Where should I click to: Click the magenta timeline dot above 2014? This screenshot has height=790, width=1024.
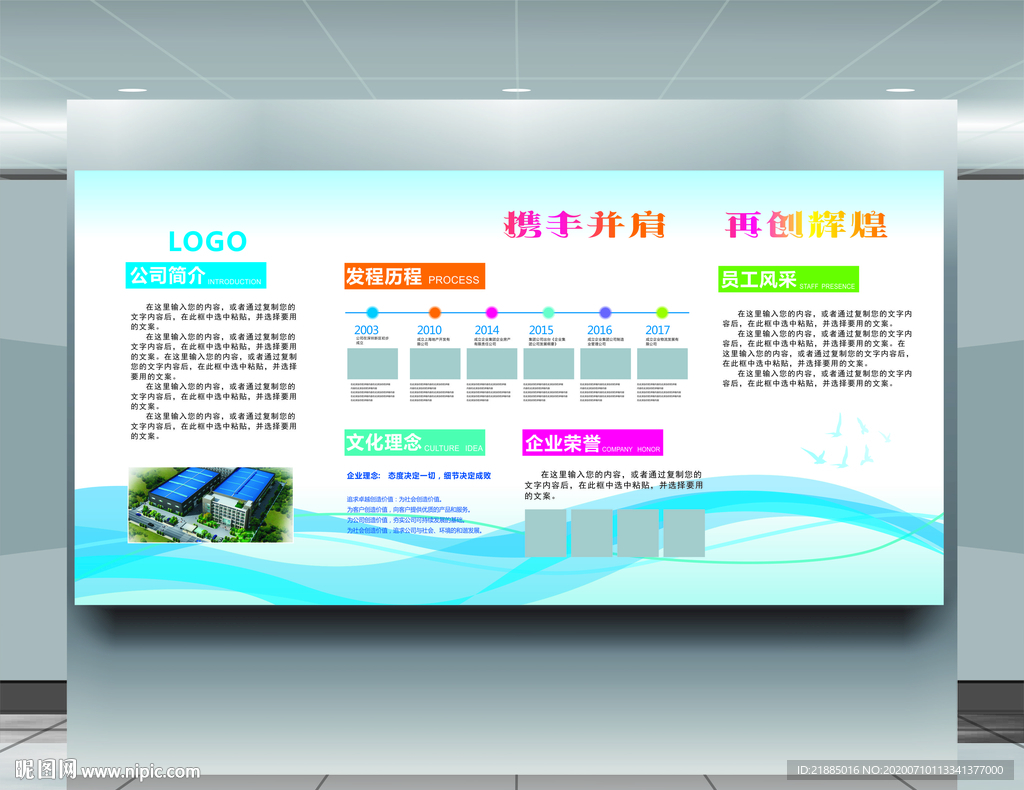492,312
